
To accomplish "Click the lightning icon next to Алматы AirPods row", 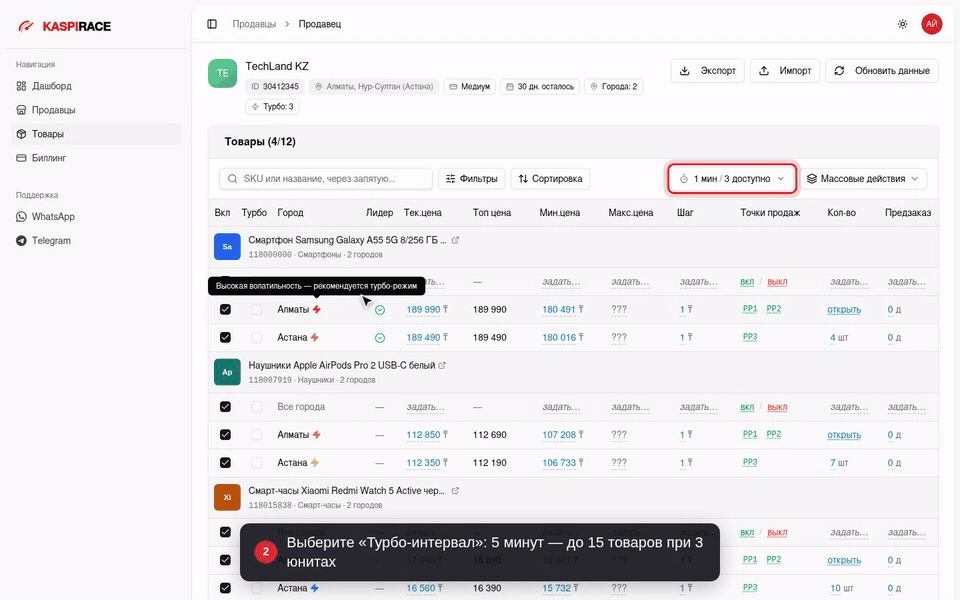I will 317,435.
